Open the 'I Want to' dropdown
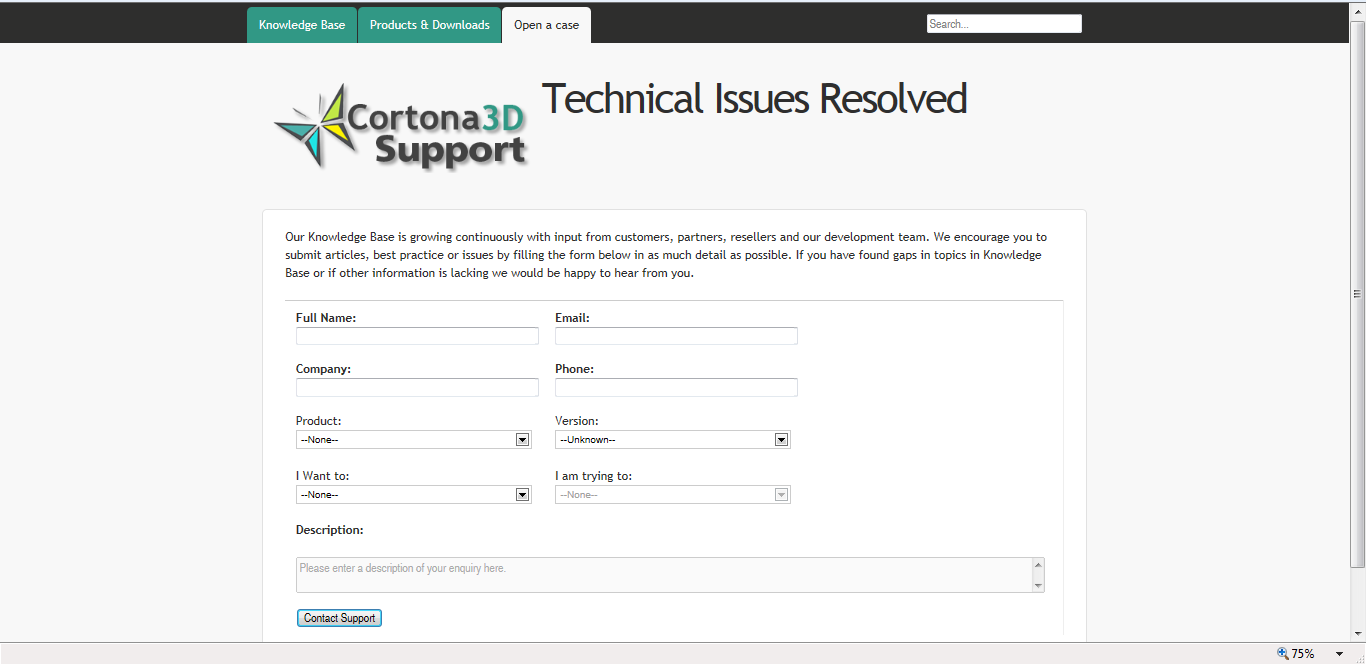This screenshot has height=664, width=1366. click(x=413, y=494)
